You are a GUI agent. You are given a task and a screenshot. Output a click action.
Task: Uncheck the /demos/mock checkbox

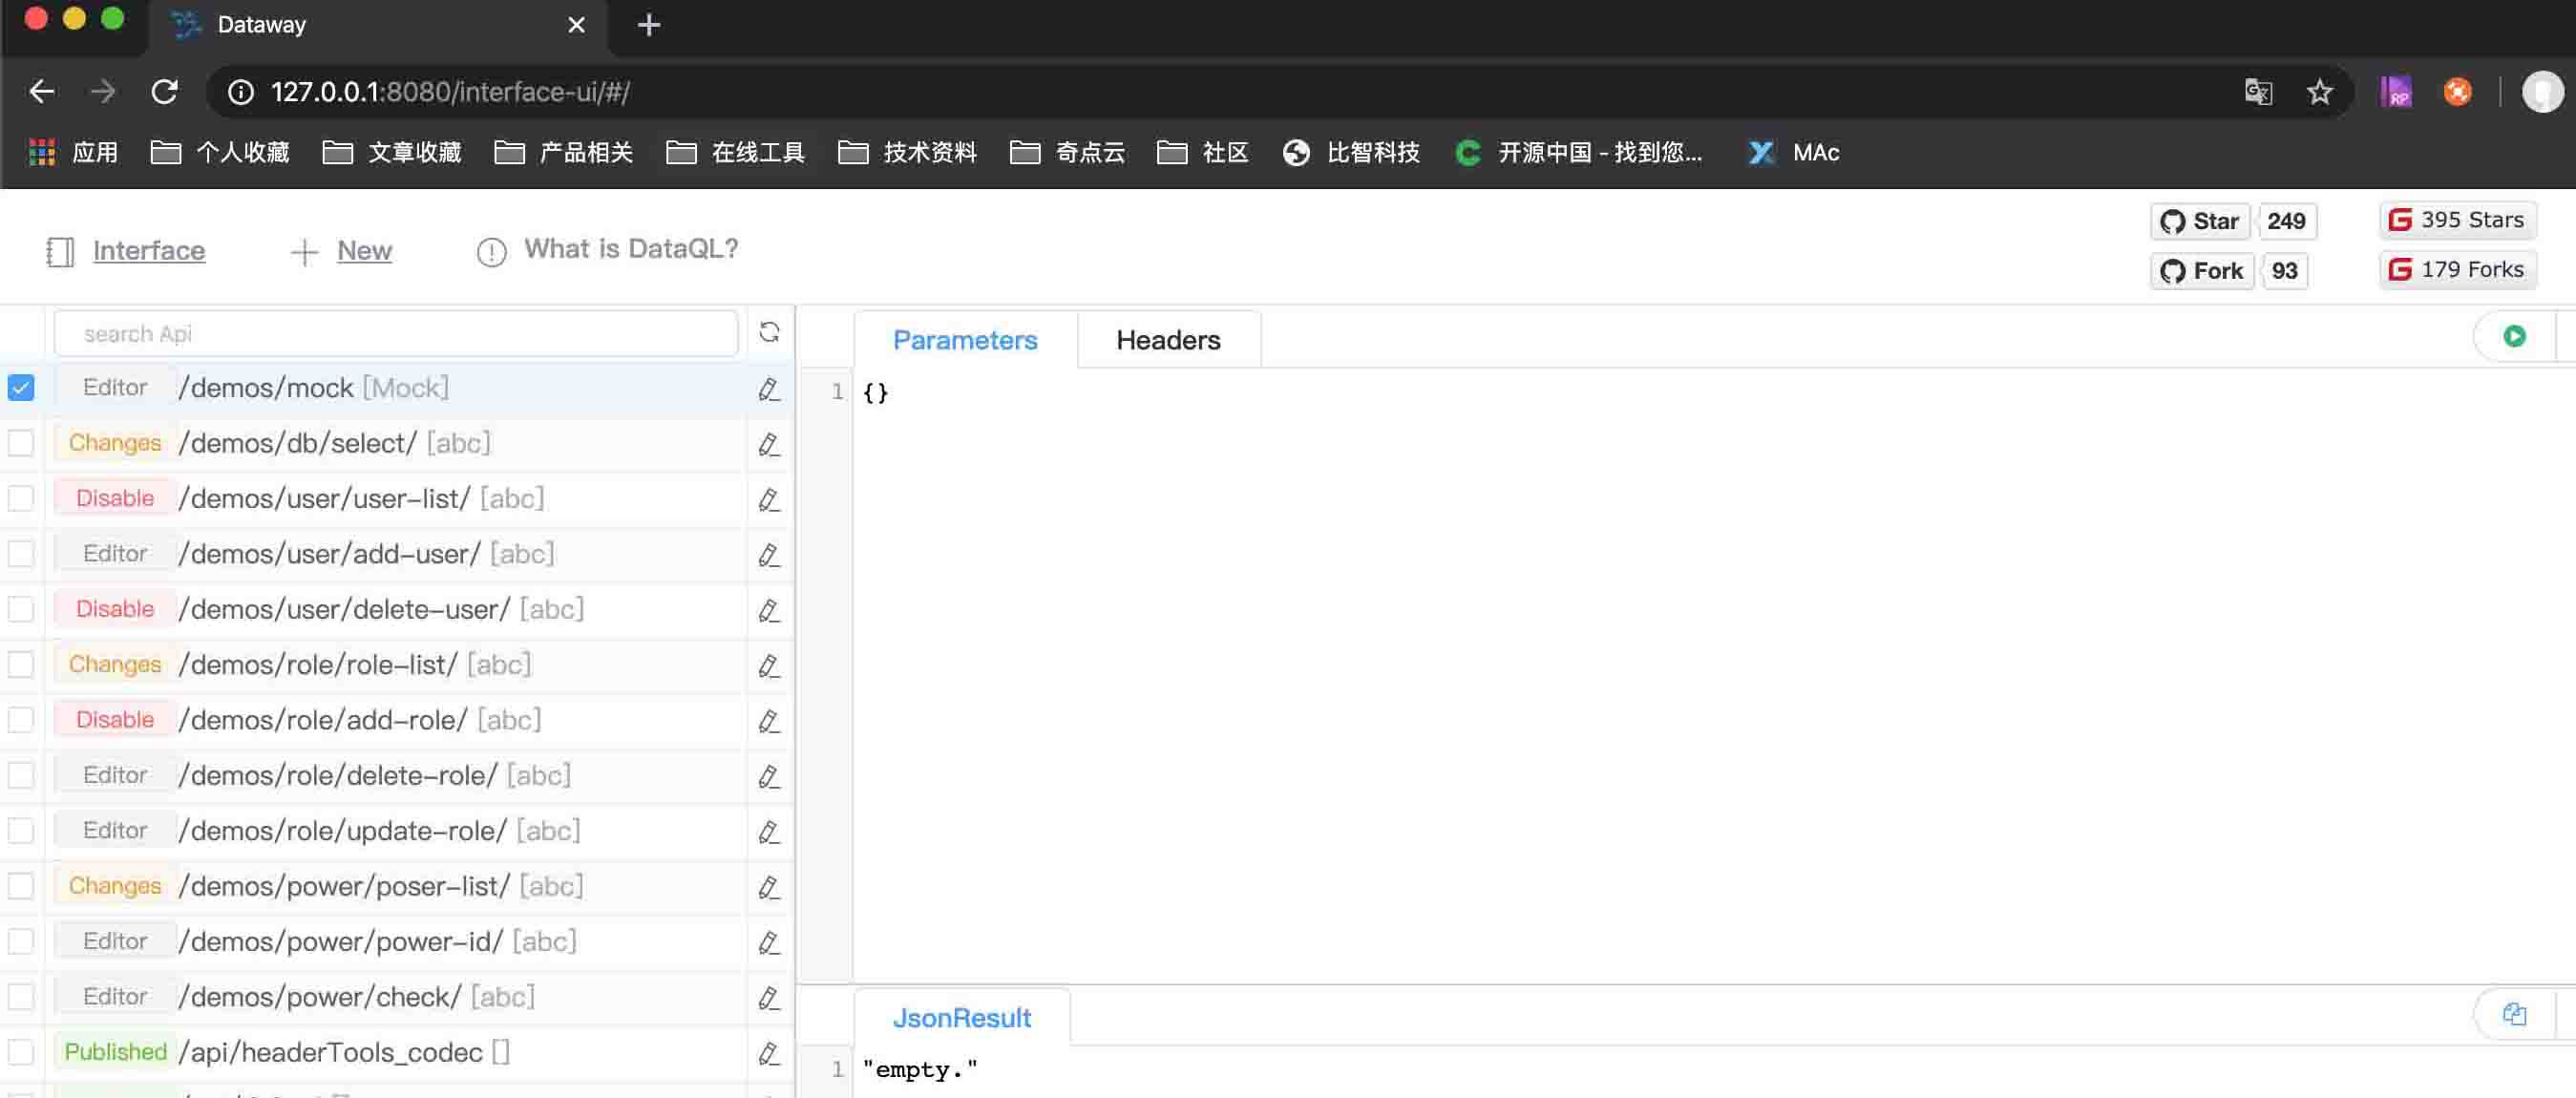(21, 388)
